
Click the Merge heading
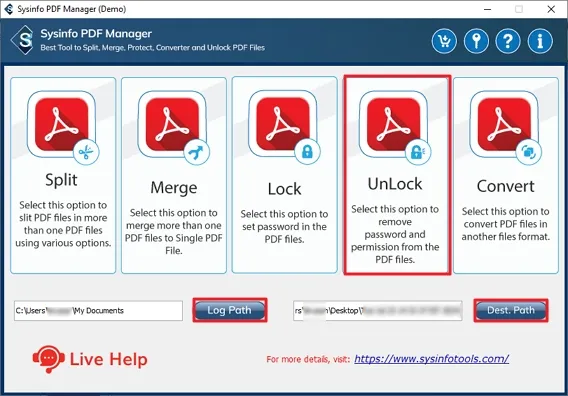point(174,188)
